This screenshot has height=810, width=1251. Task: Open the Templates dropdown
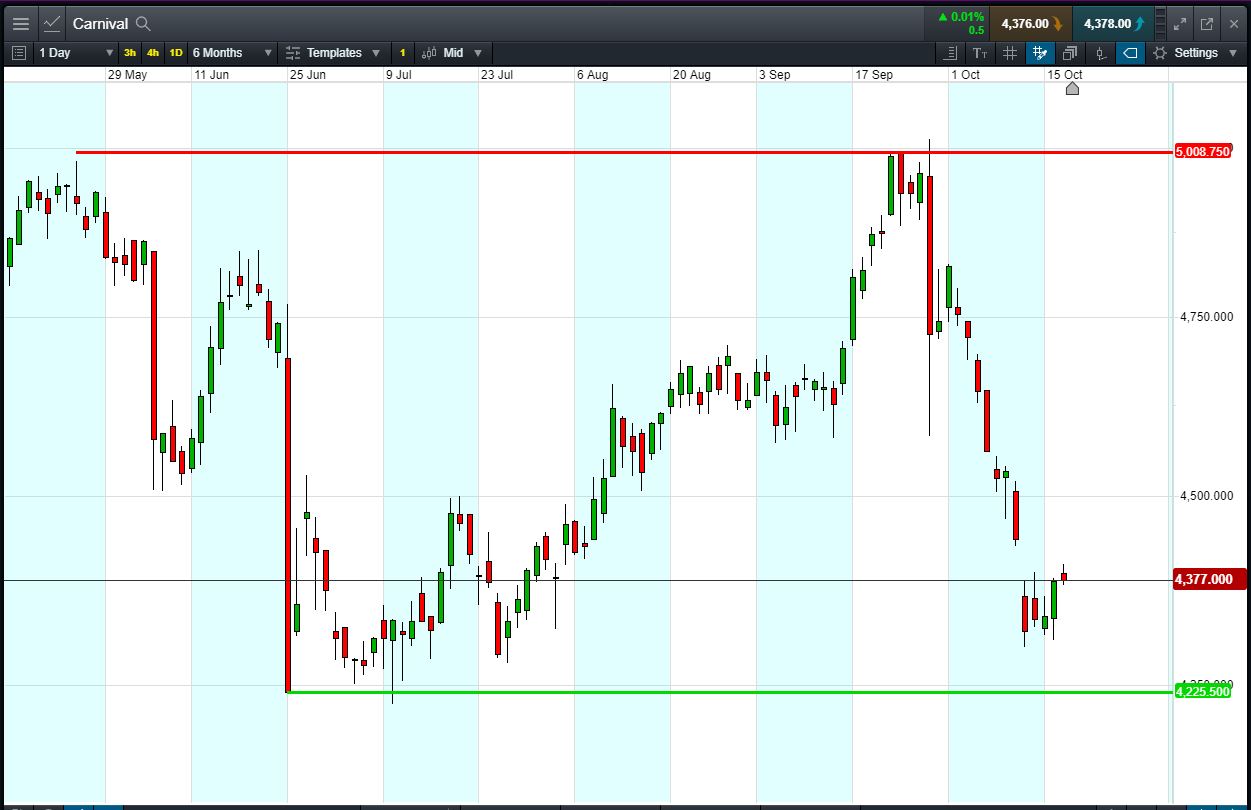coord(333,53)
